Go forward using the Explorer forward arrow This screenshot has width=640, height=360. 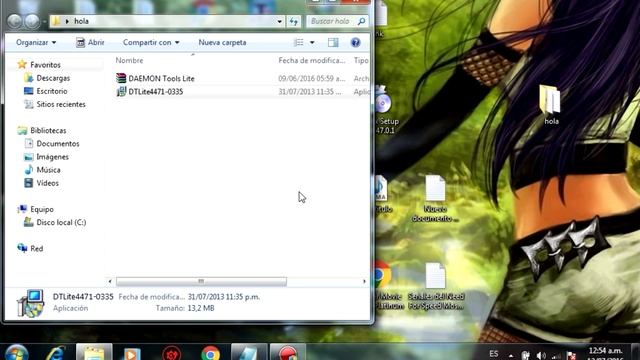pos(31,21)
